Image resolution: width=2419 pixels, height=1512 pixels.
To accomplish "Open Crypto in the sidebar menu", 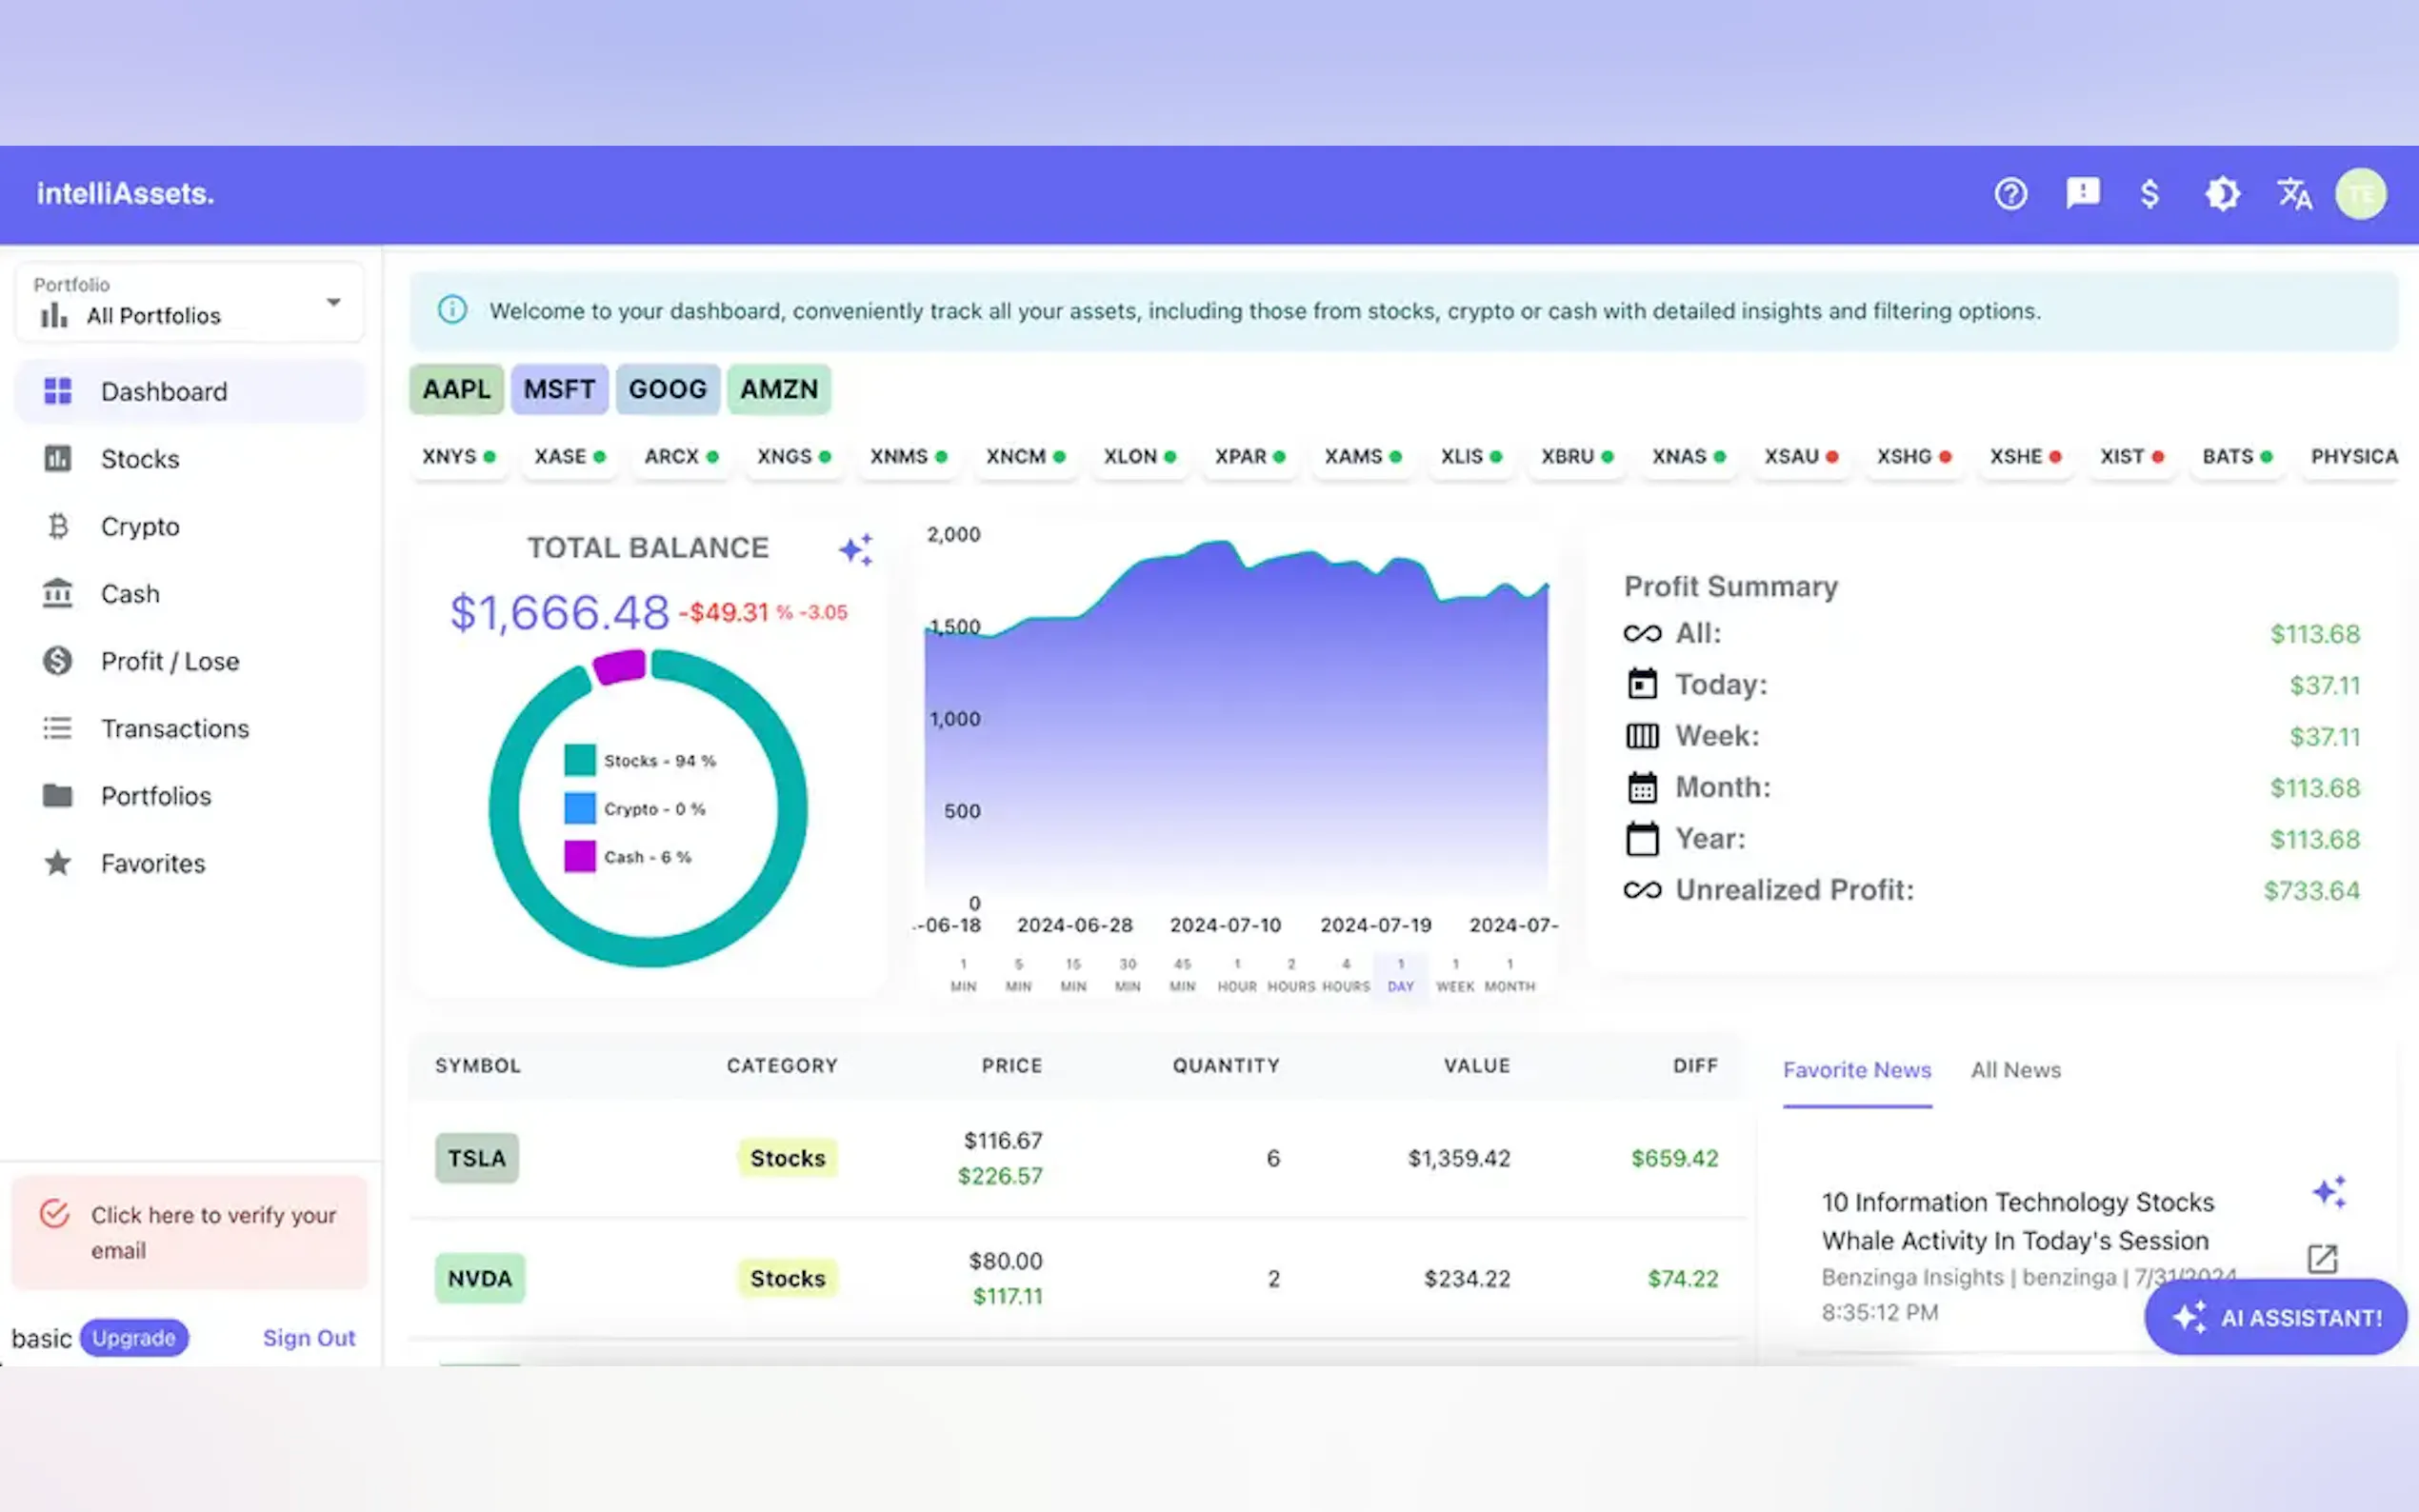I will [140, 527].
